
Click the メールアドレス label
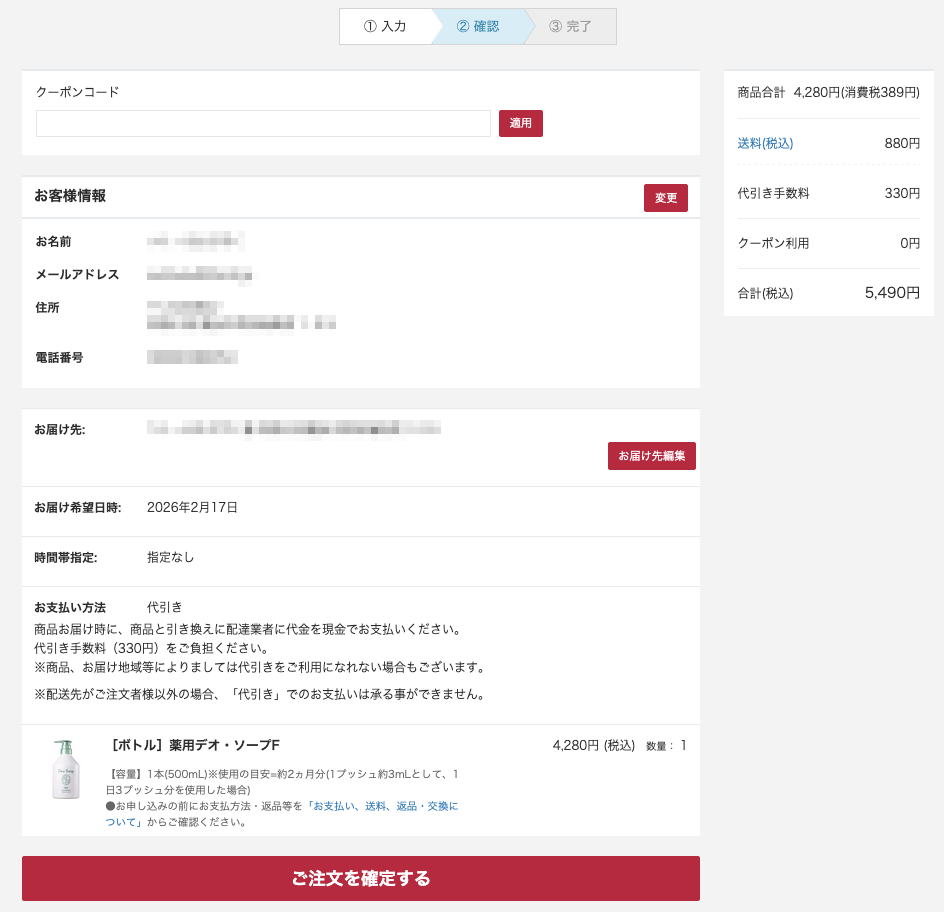pos(77,275)
